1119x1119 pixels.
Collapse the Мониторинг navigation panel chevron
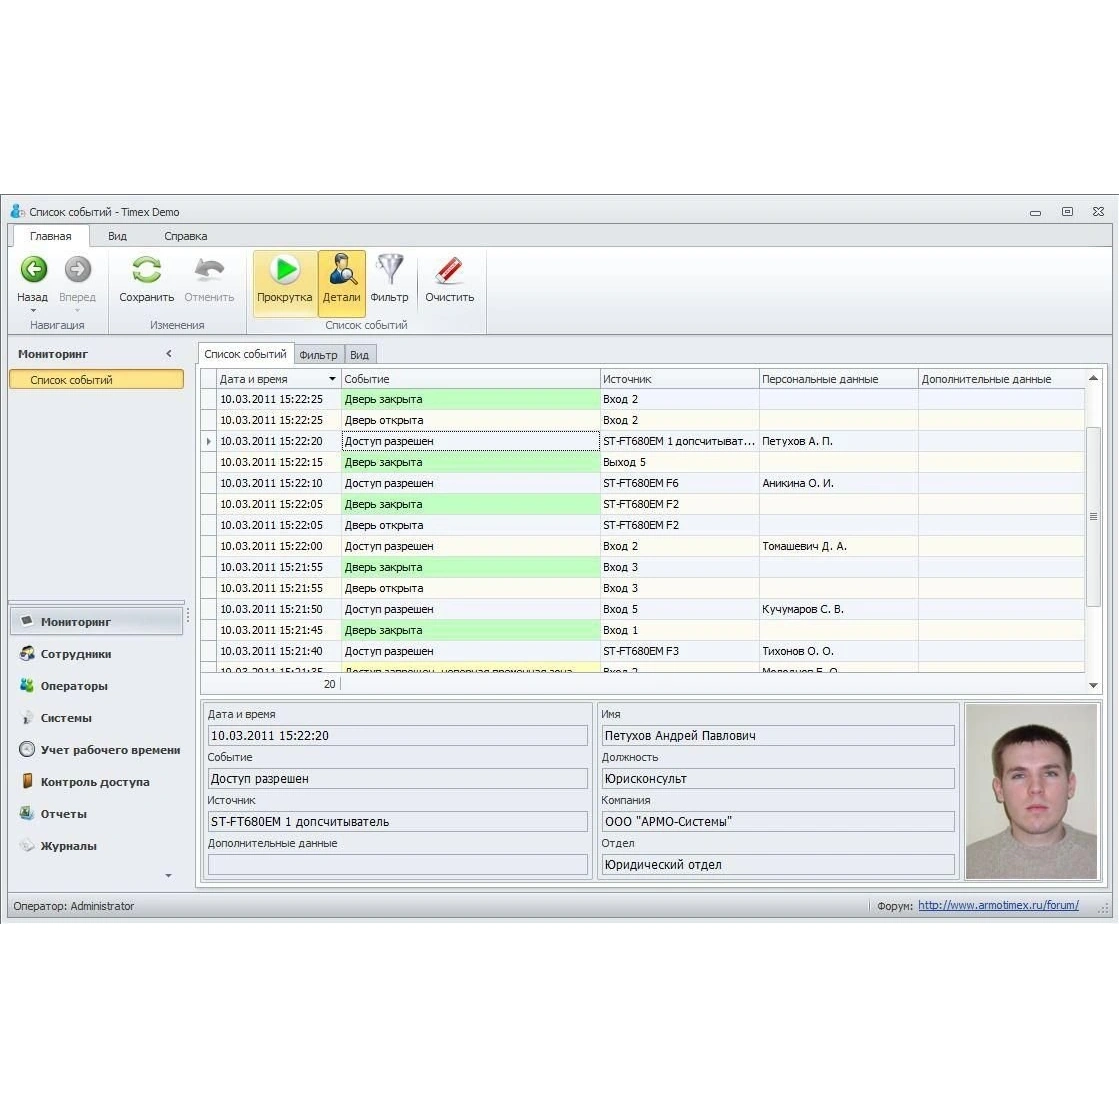pyautogui.click(x=169, y=354)
